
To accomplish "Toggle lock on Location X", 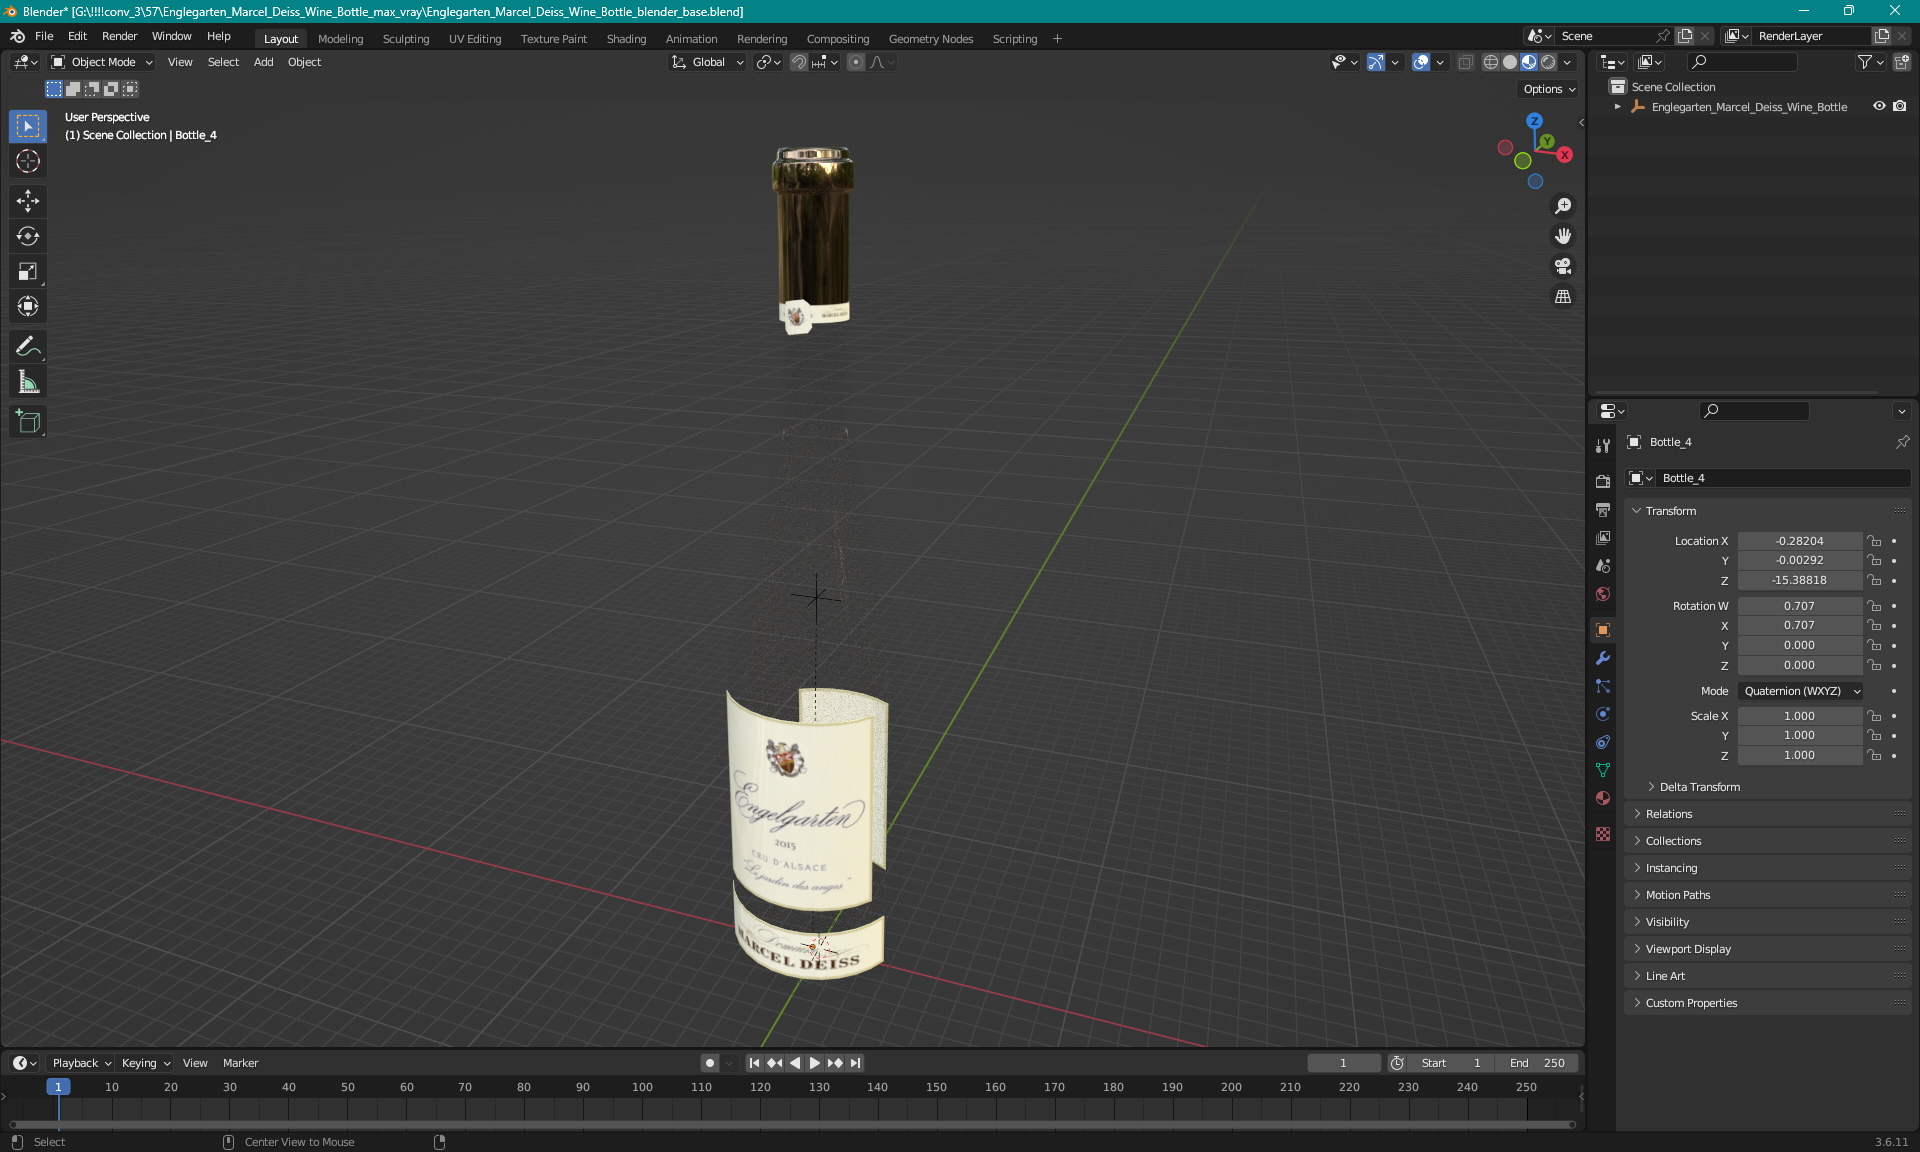I will pos(1874,541).
